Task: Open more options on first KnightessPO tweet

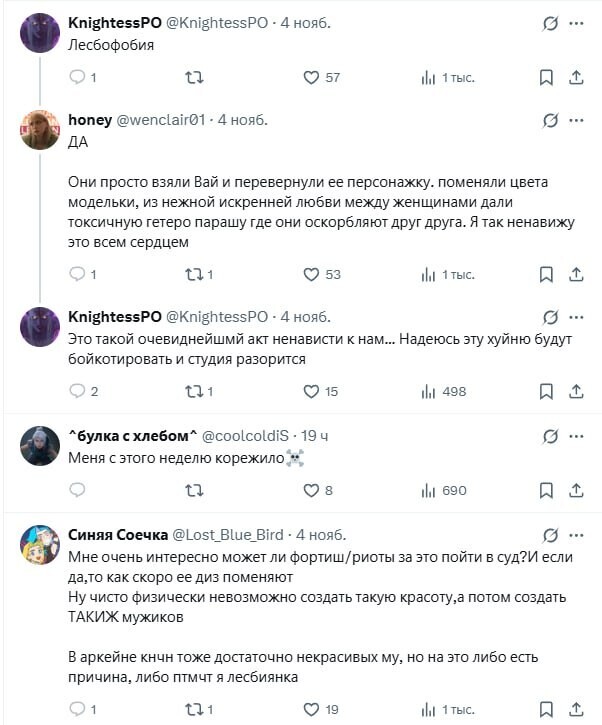Action: coord(576,23)
